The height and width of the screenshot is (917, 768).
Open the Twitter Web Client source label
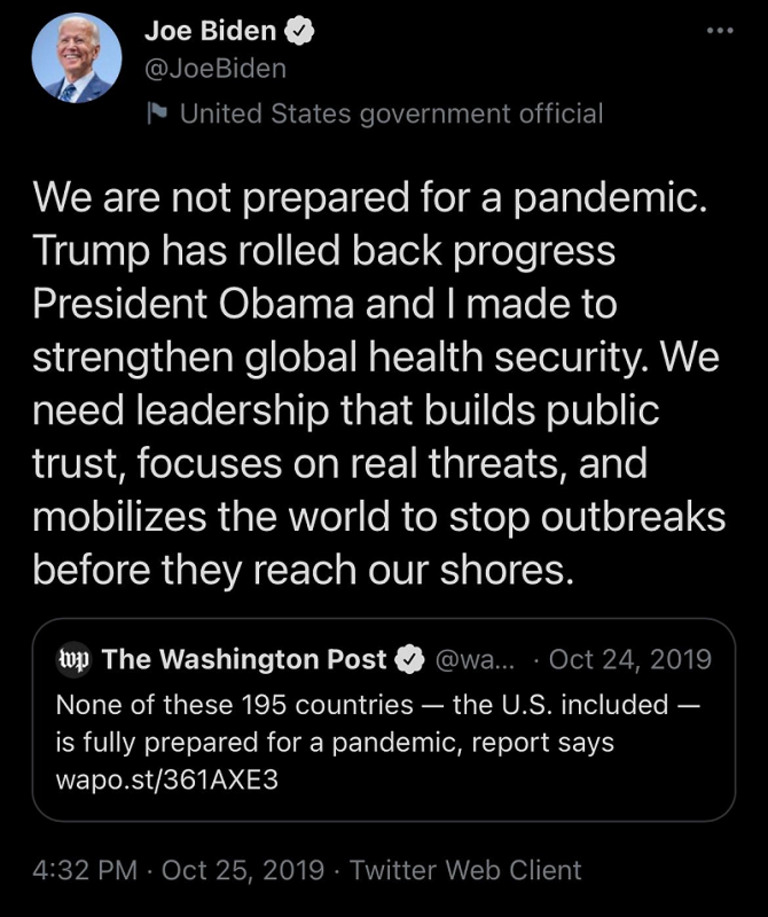[466, 870]
